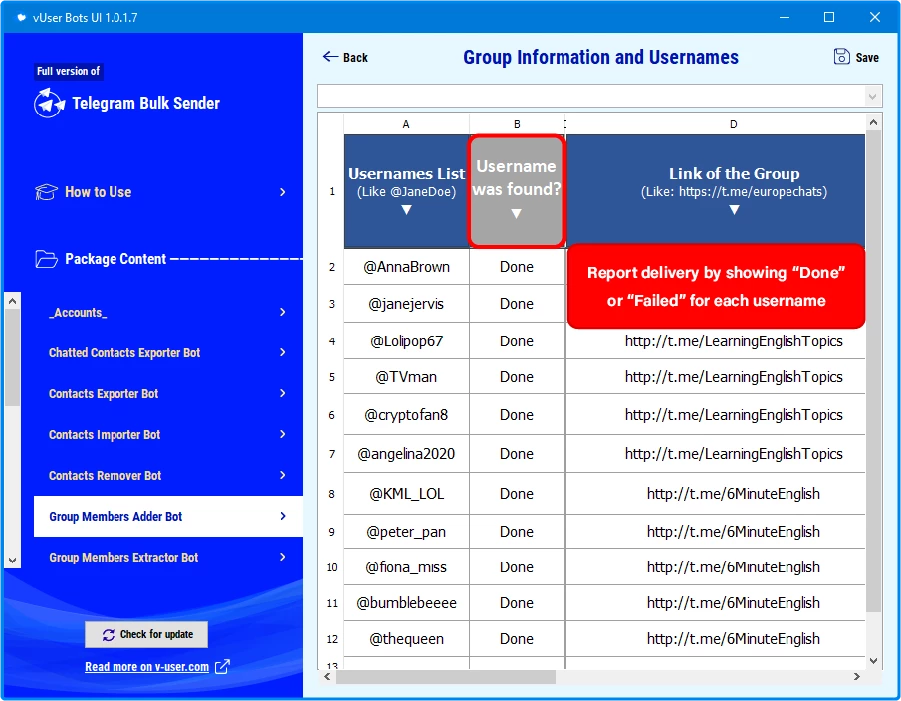Select column D header
Image resolution: width=901 pixels, height=701 pixels.
[x=733, y=124]
